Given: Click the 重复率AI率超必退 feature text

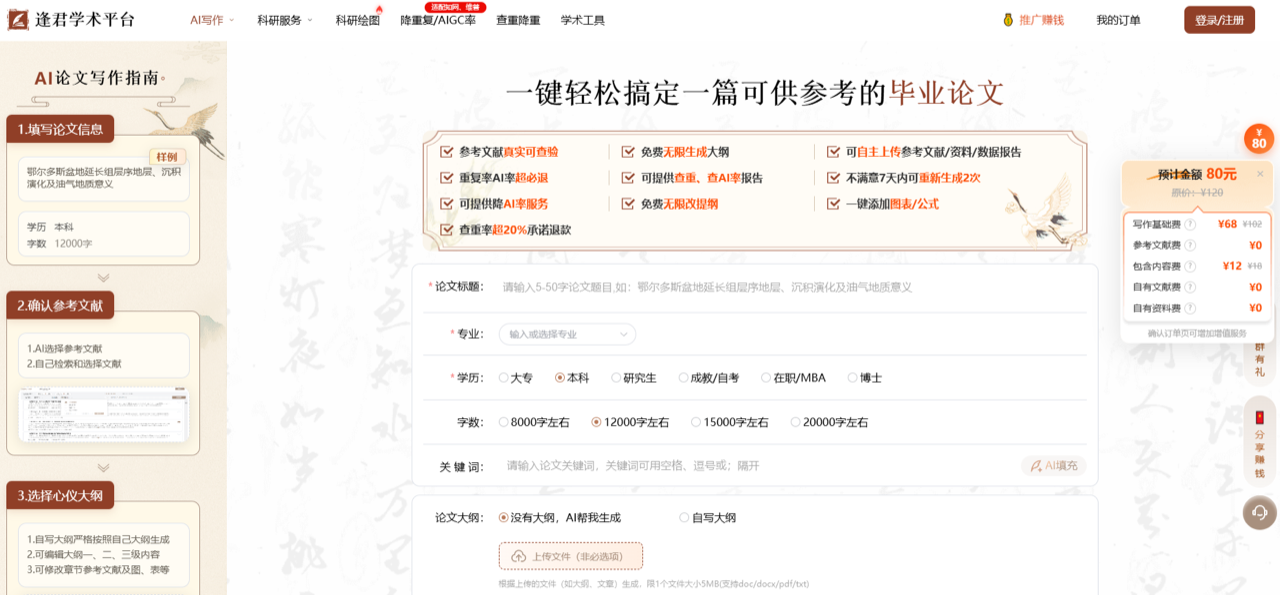Looking at the screenshot, I should click(503, 178).
